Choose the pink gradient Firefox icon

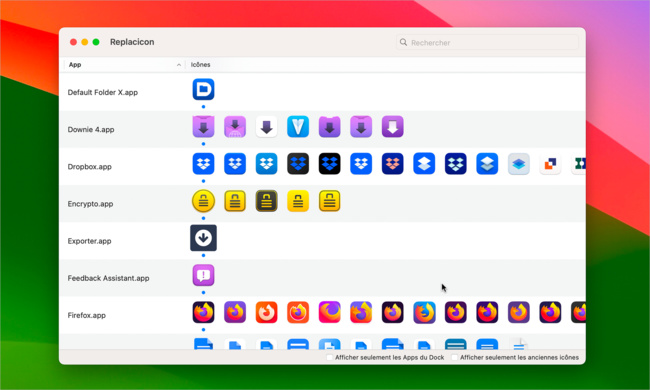pos(329,312)
